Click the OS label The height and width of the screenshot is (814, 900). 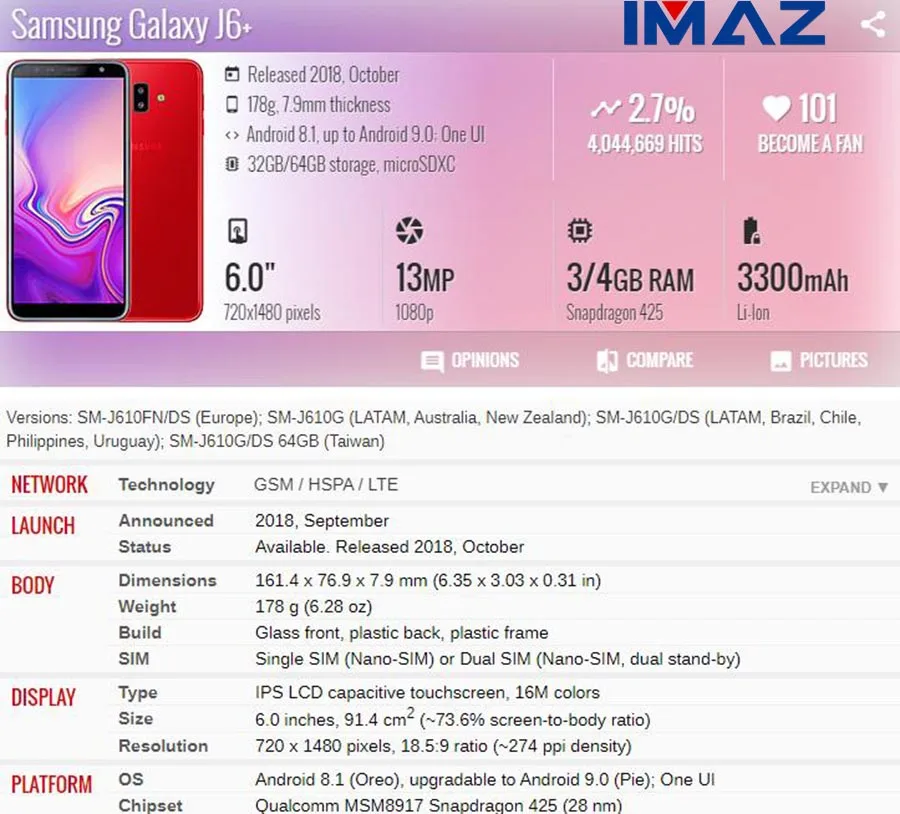(x=131, y=779)
